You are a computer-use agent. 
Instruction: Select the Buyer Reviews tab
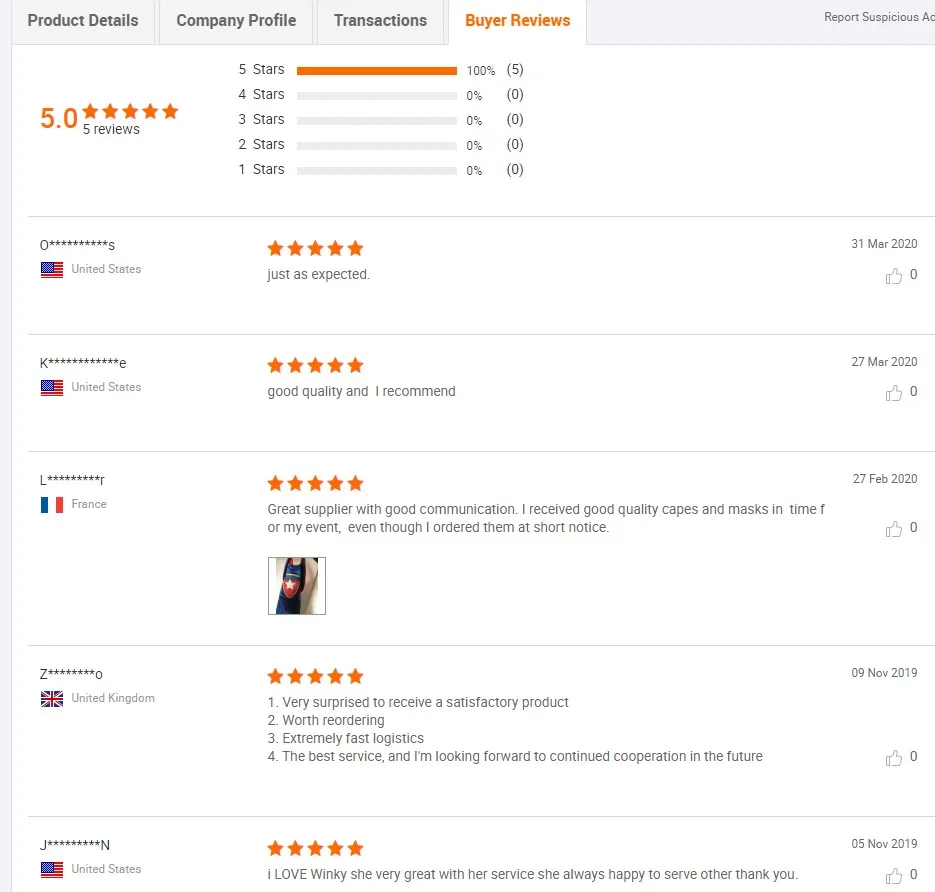[x=518, y=21]
